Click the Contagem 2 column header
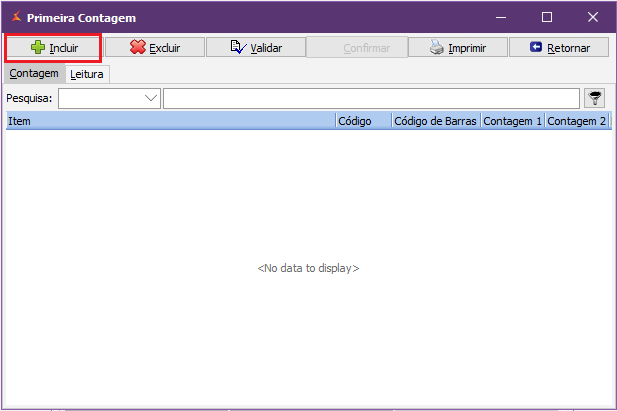The width and height of the screenshot is (617, 411). (576, 121)
